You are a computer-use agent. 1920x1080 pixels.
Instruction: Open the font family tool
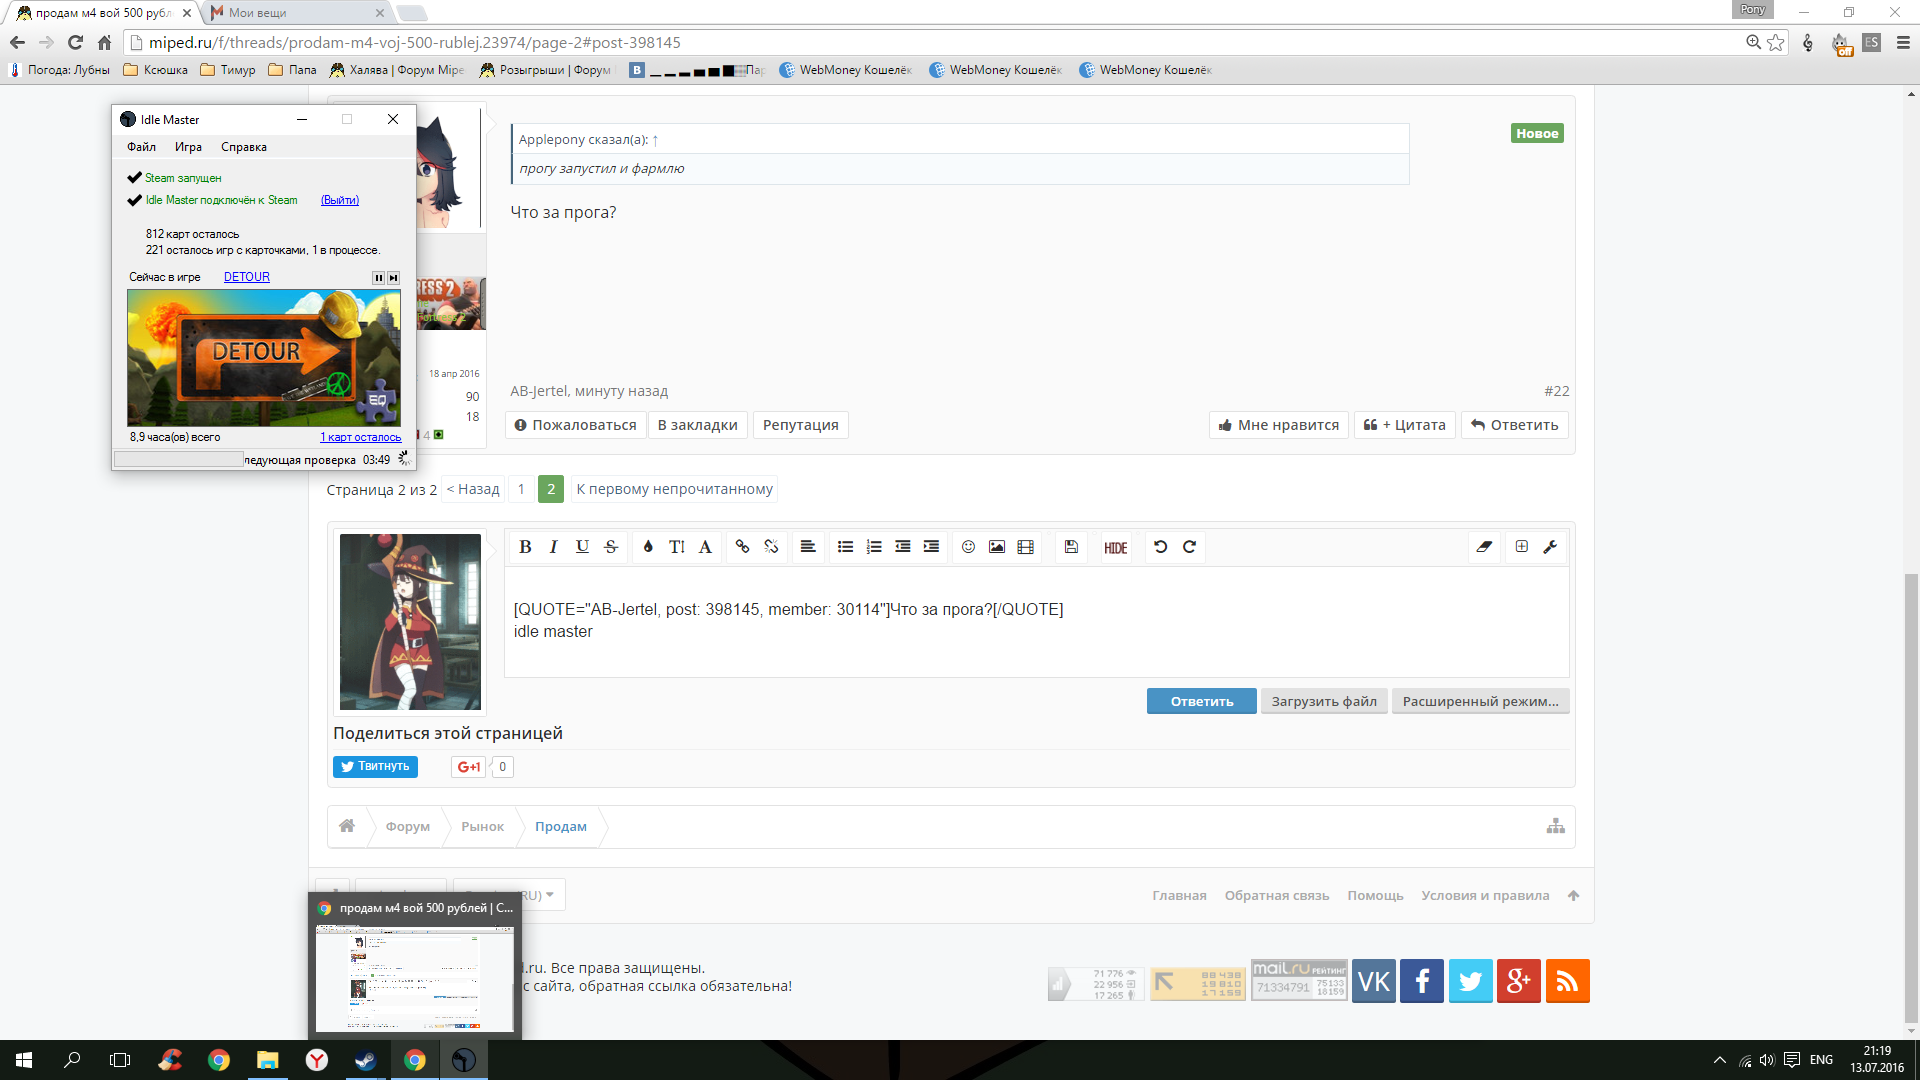(705, 547)
